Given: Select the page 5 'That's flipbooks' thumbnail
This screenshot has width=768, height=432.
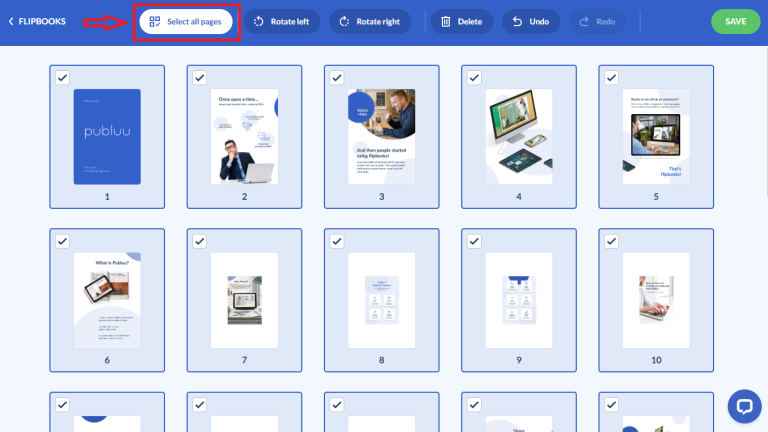Looking at the screenshot, I should point(656,137).
